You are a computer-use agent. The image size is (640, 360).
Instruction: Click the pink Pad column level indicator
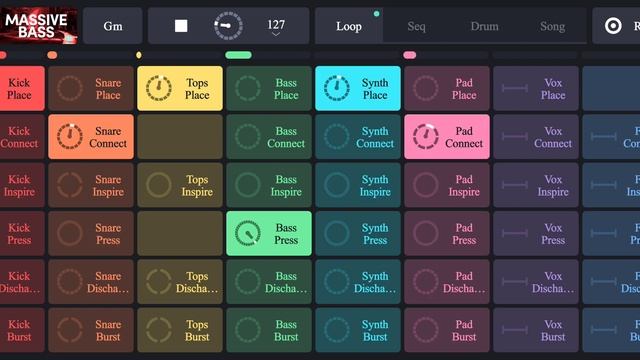pos(409,55)
